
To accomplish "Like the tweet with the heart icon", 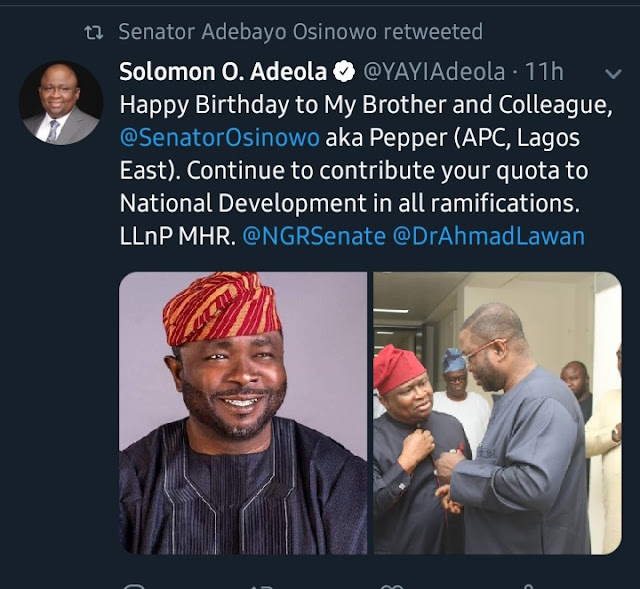I will pyautogui.click(x=390, y=585).
